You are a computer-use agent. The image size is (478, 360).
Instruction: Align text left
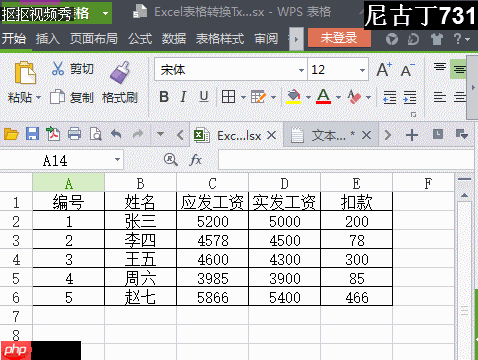tap(440, 97)
